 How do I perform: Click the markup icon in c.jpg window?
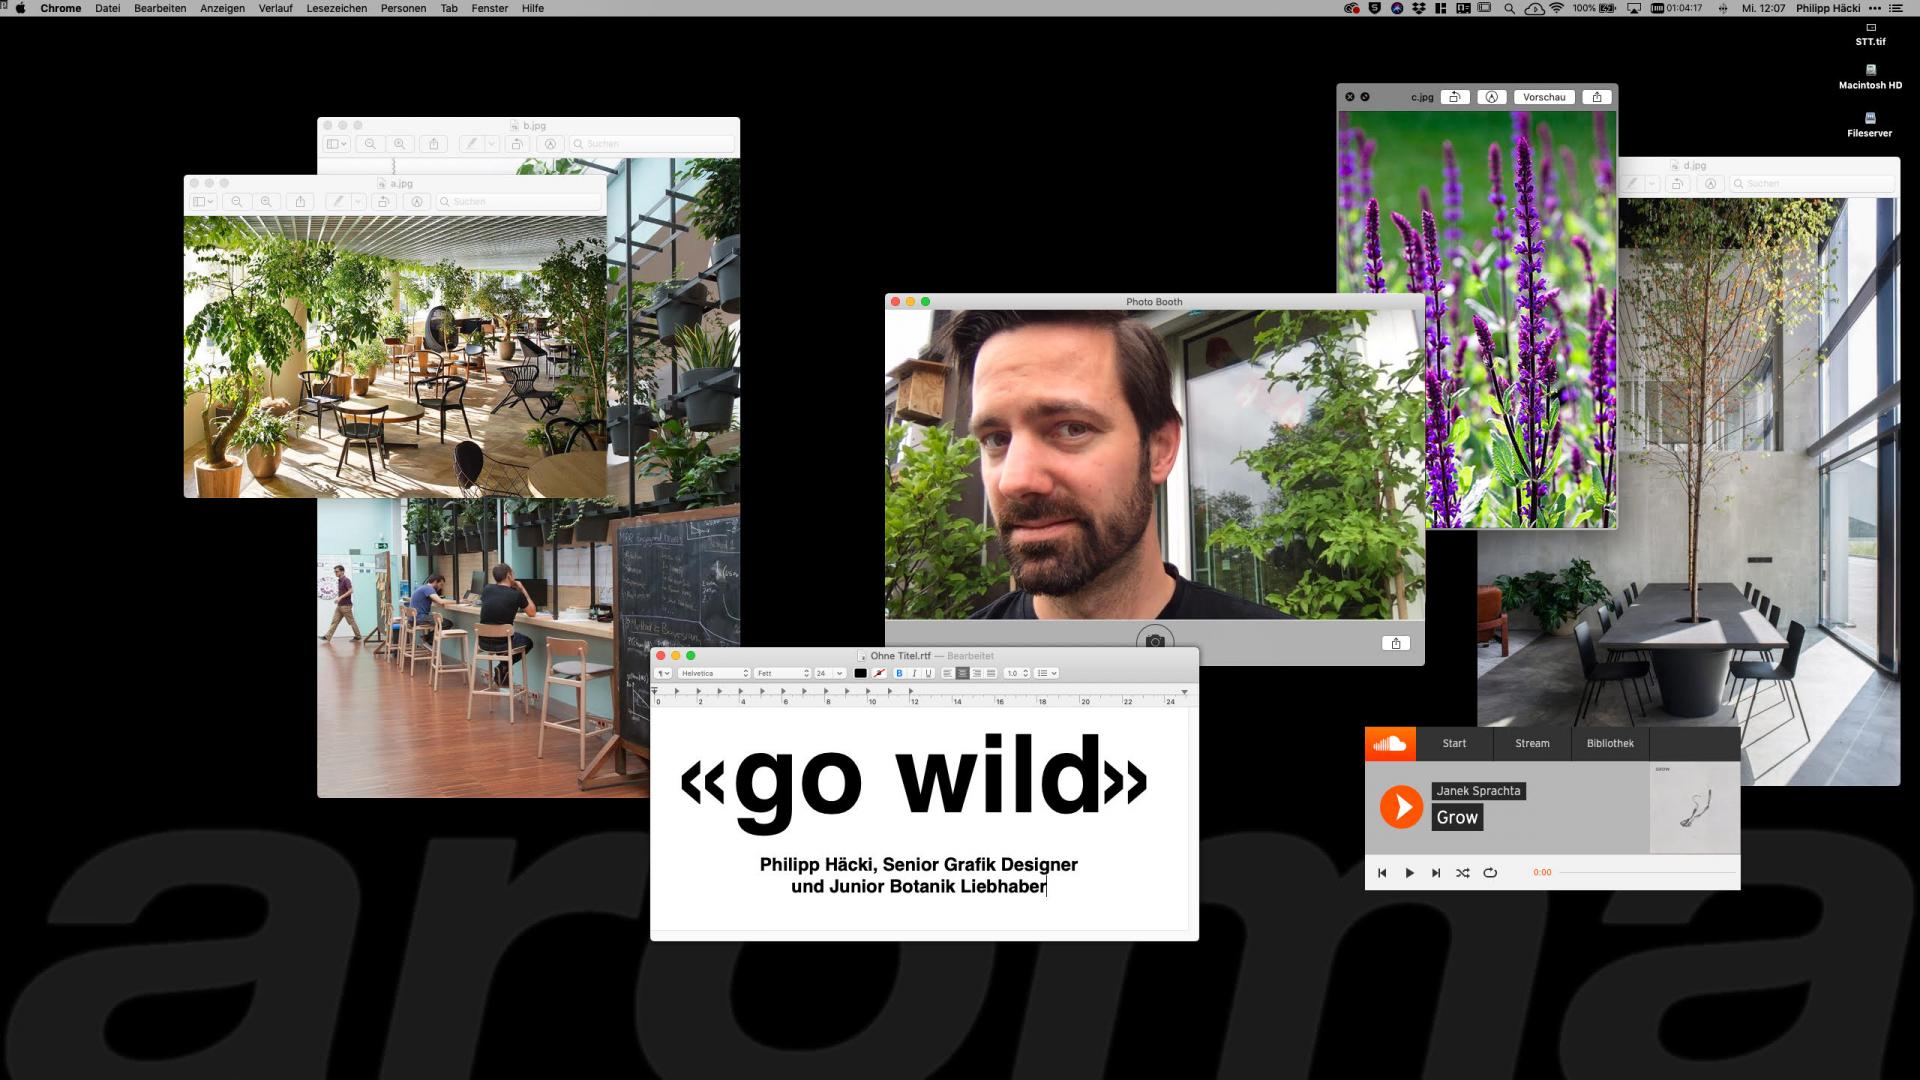[x=1491, y=97]
